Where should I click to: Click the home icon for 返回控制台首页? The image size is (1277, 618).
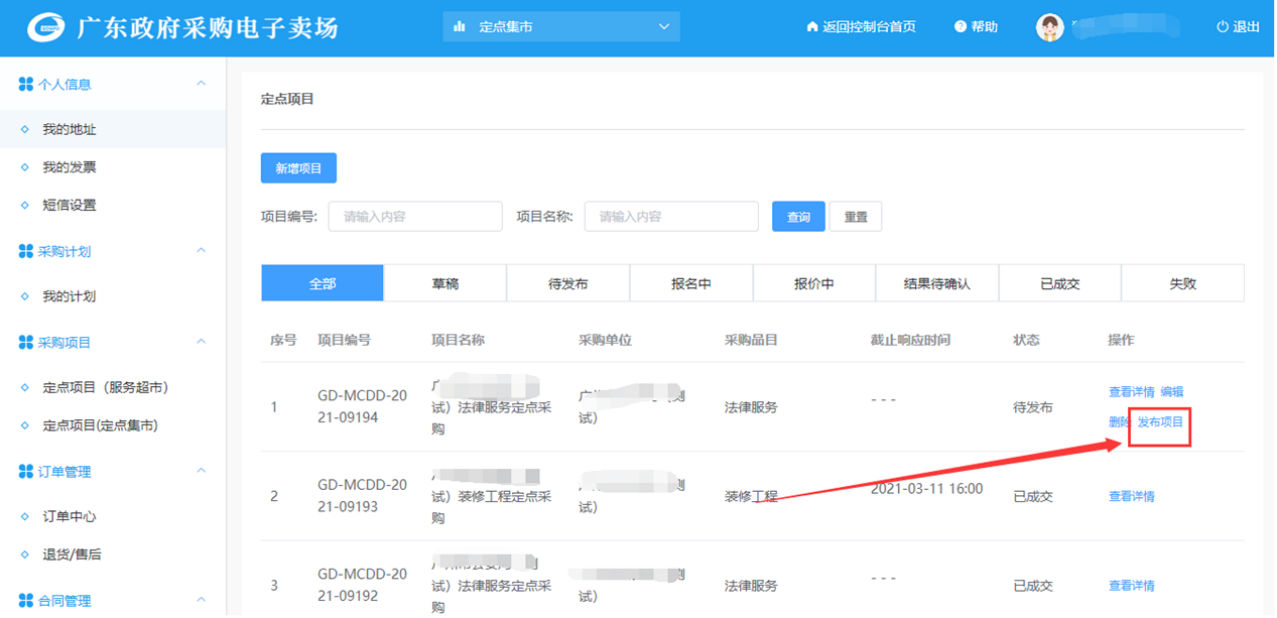812,27
